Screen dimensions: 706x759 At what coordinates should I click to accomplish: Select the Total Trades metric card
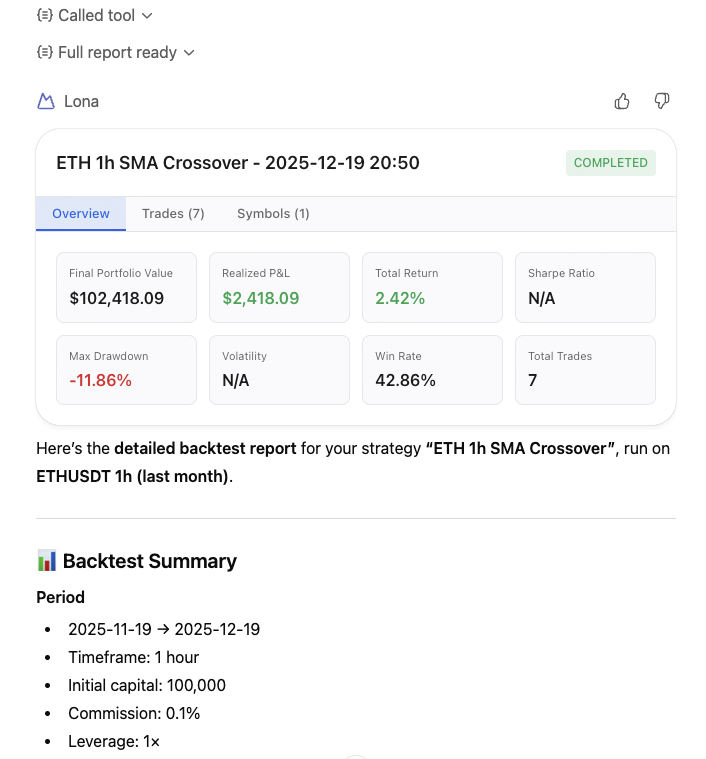point(585,370)
